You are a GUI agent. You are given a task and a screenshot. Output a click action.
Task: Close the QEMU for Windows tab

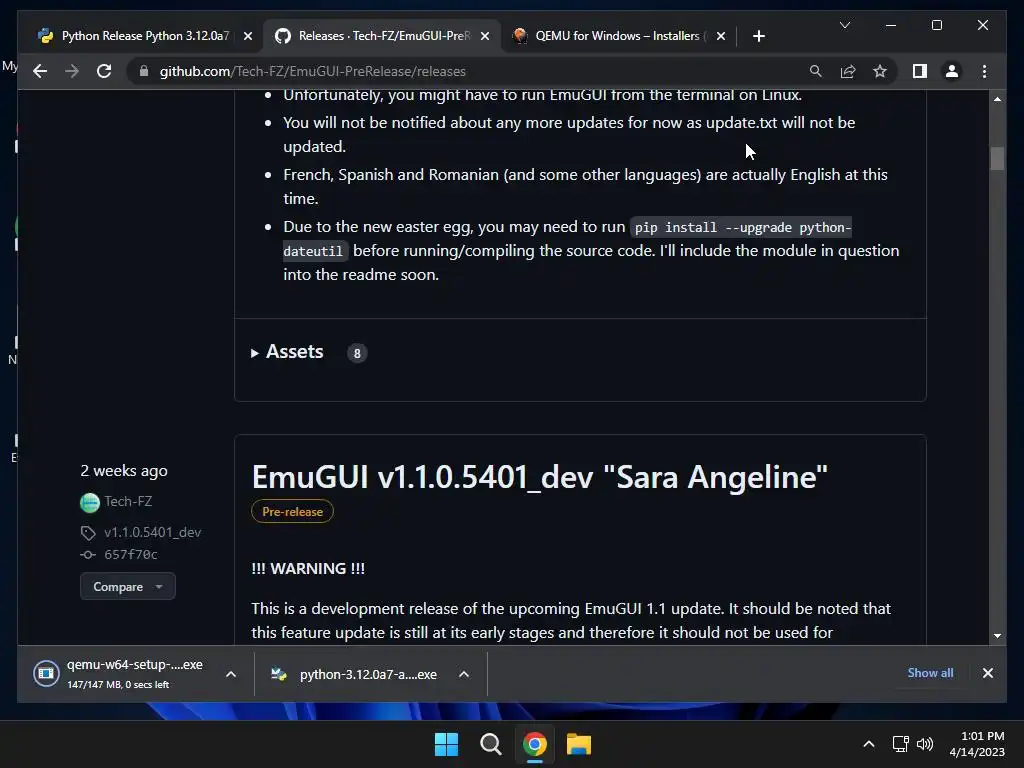click(x=720, y=37)
